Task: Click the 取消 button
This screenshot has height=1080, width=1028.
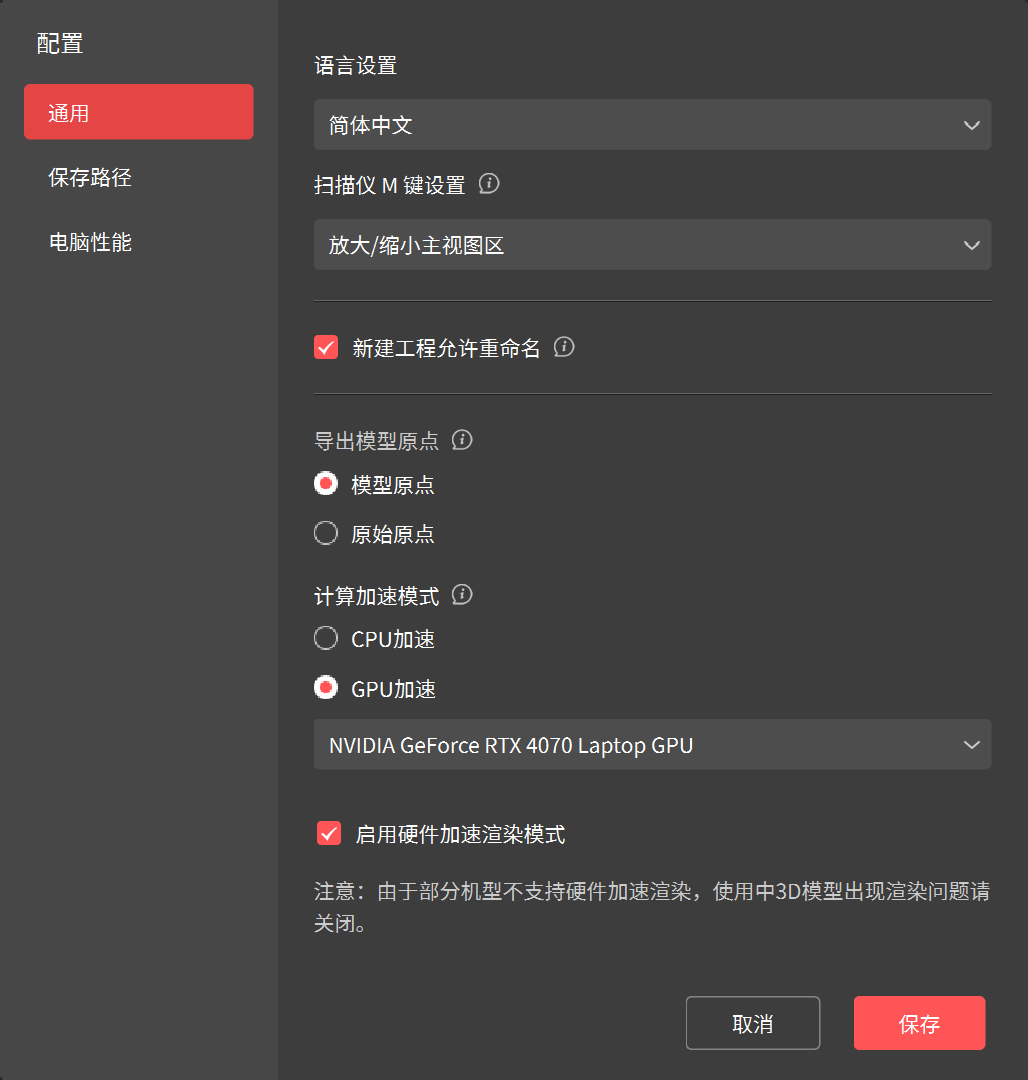Action: pos(752,1023)
